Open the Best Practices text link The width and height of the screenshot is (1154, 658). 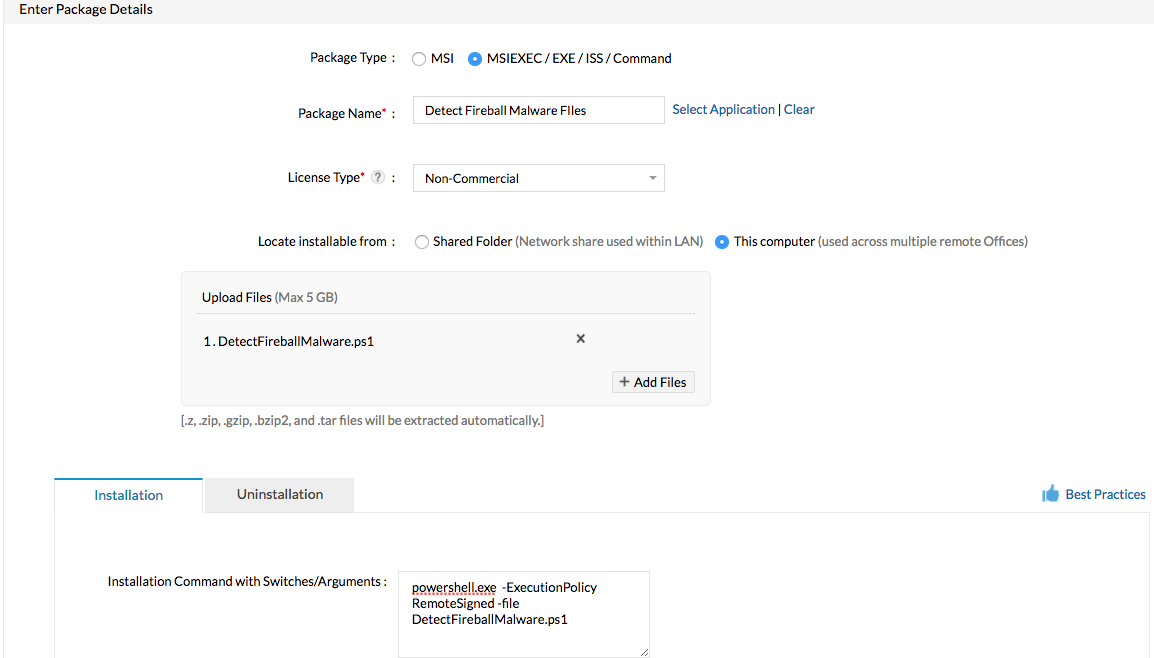coord(1105,494)
